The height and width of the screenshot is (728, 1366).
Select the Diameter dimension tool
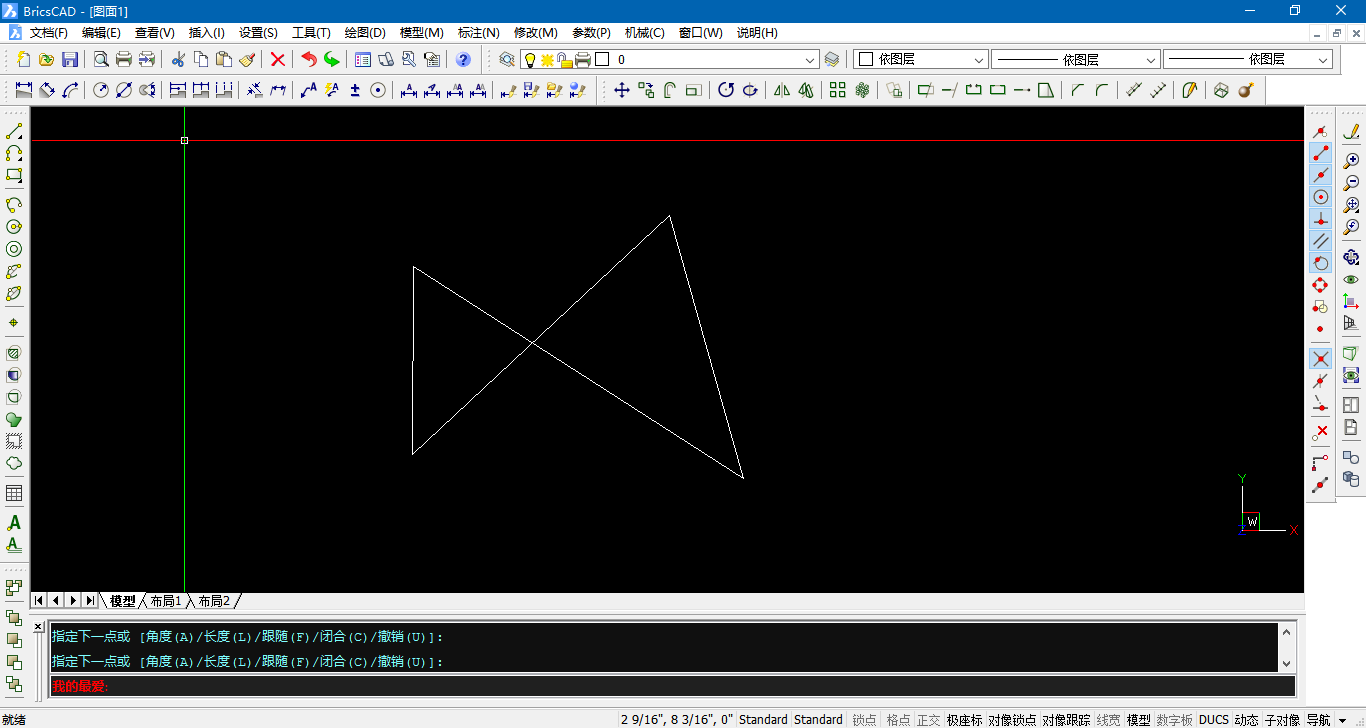coord(124,90)
